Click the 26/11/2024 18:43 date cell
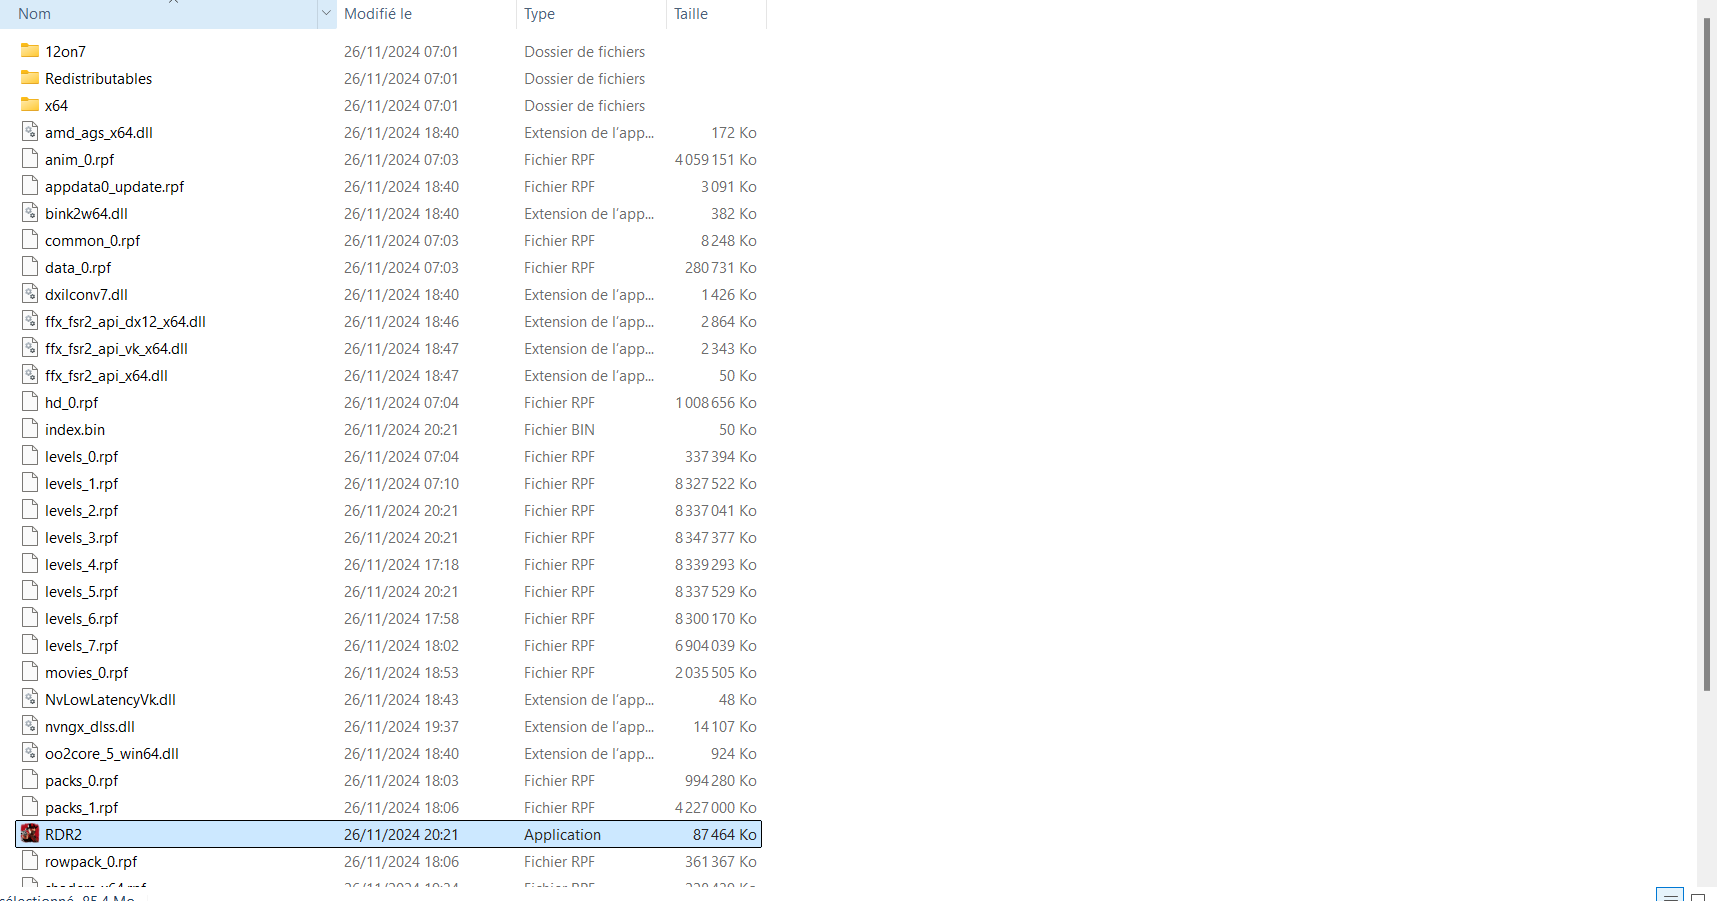1717x901 pixels. tap(401, 699)
